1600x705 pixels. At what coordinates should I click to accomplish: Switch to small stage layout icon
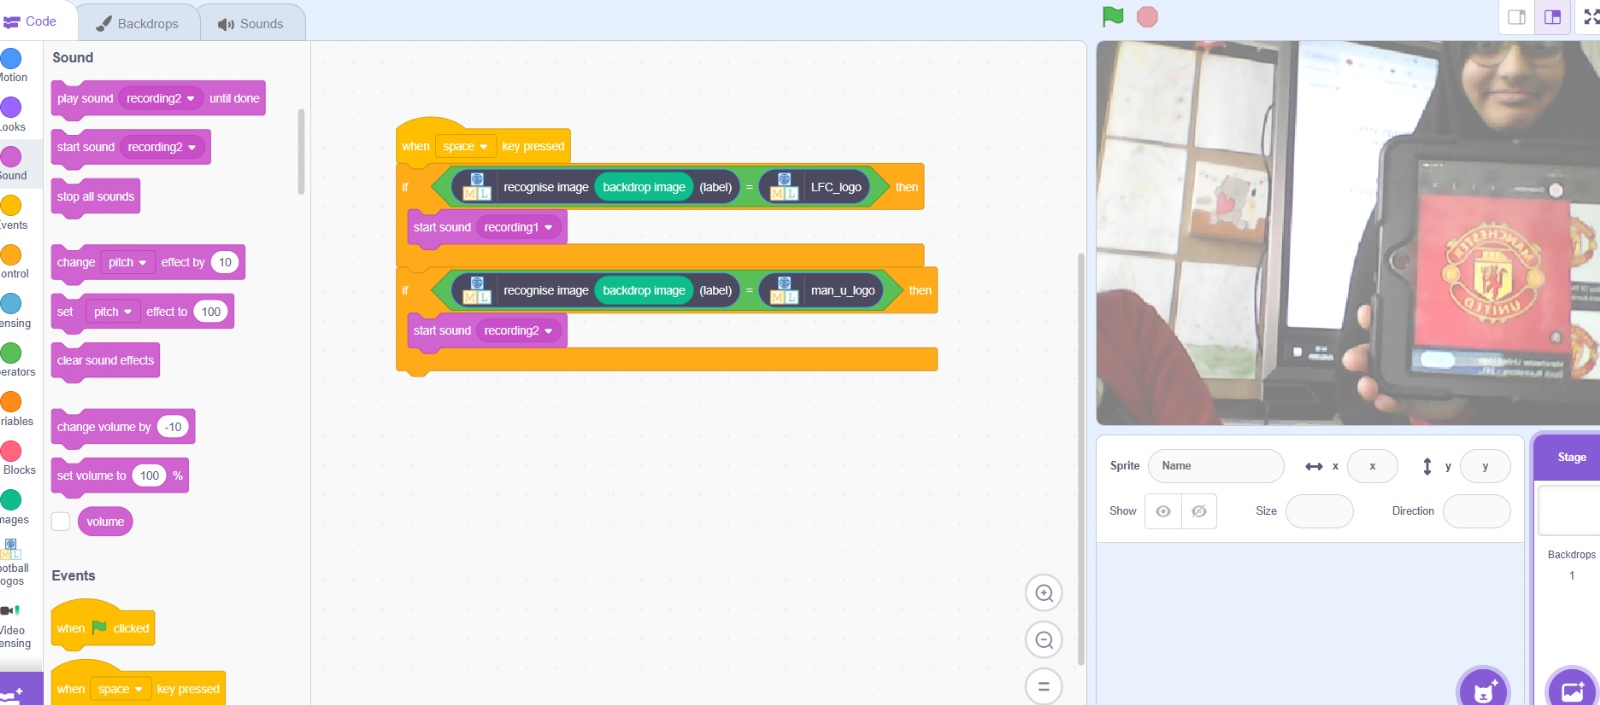click(x=1517, y=17)
